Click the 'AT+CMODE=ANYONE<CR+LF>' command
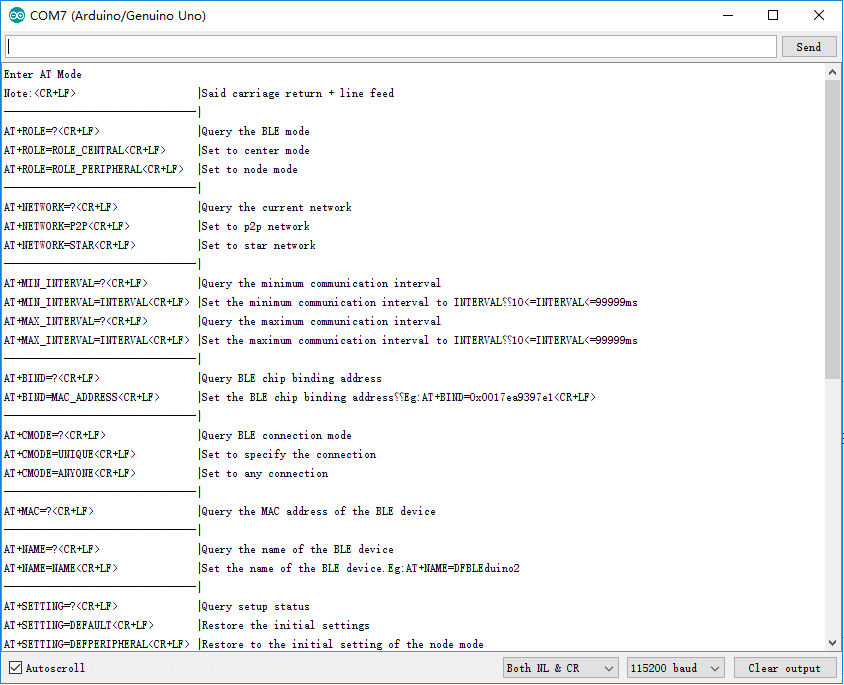The height and width of the screenshot is (685, 844). click(x=70, y=474)
